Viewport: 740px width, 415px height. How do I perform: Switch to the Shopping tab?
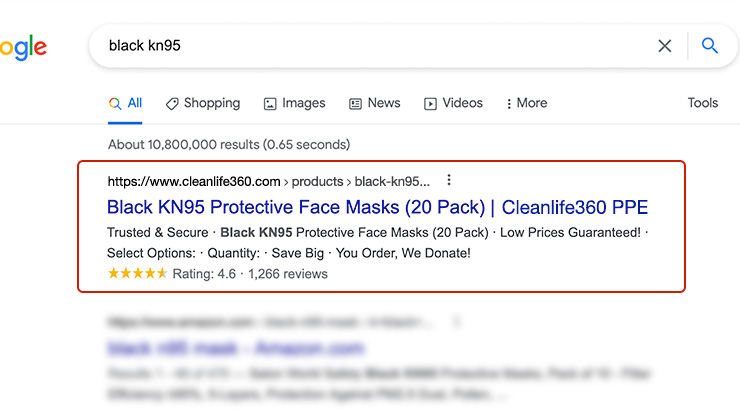tap(203, 103)
